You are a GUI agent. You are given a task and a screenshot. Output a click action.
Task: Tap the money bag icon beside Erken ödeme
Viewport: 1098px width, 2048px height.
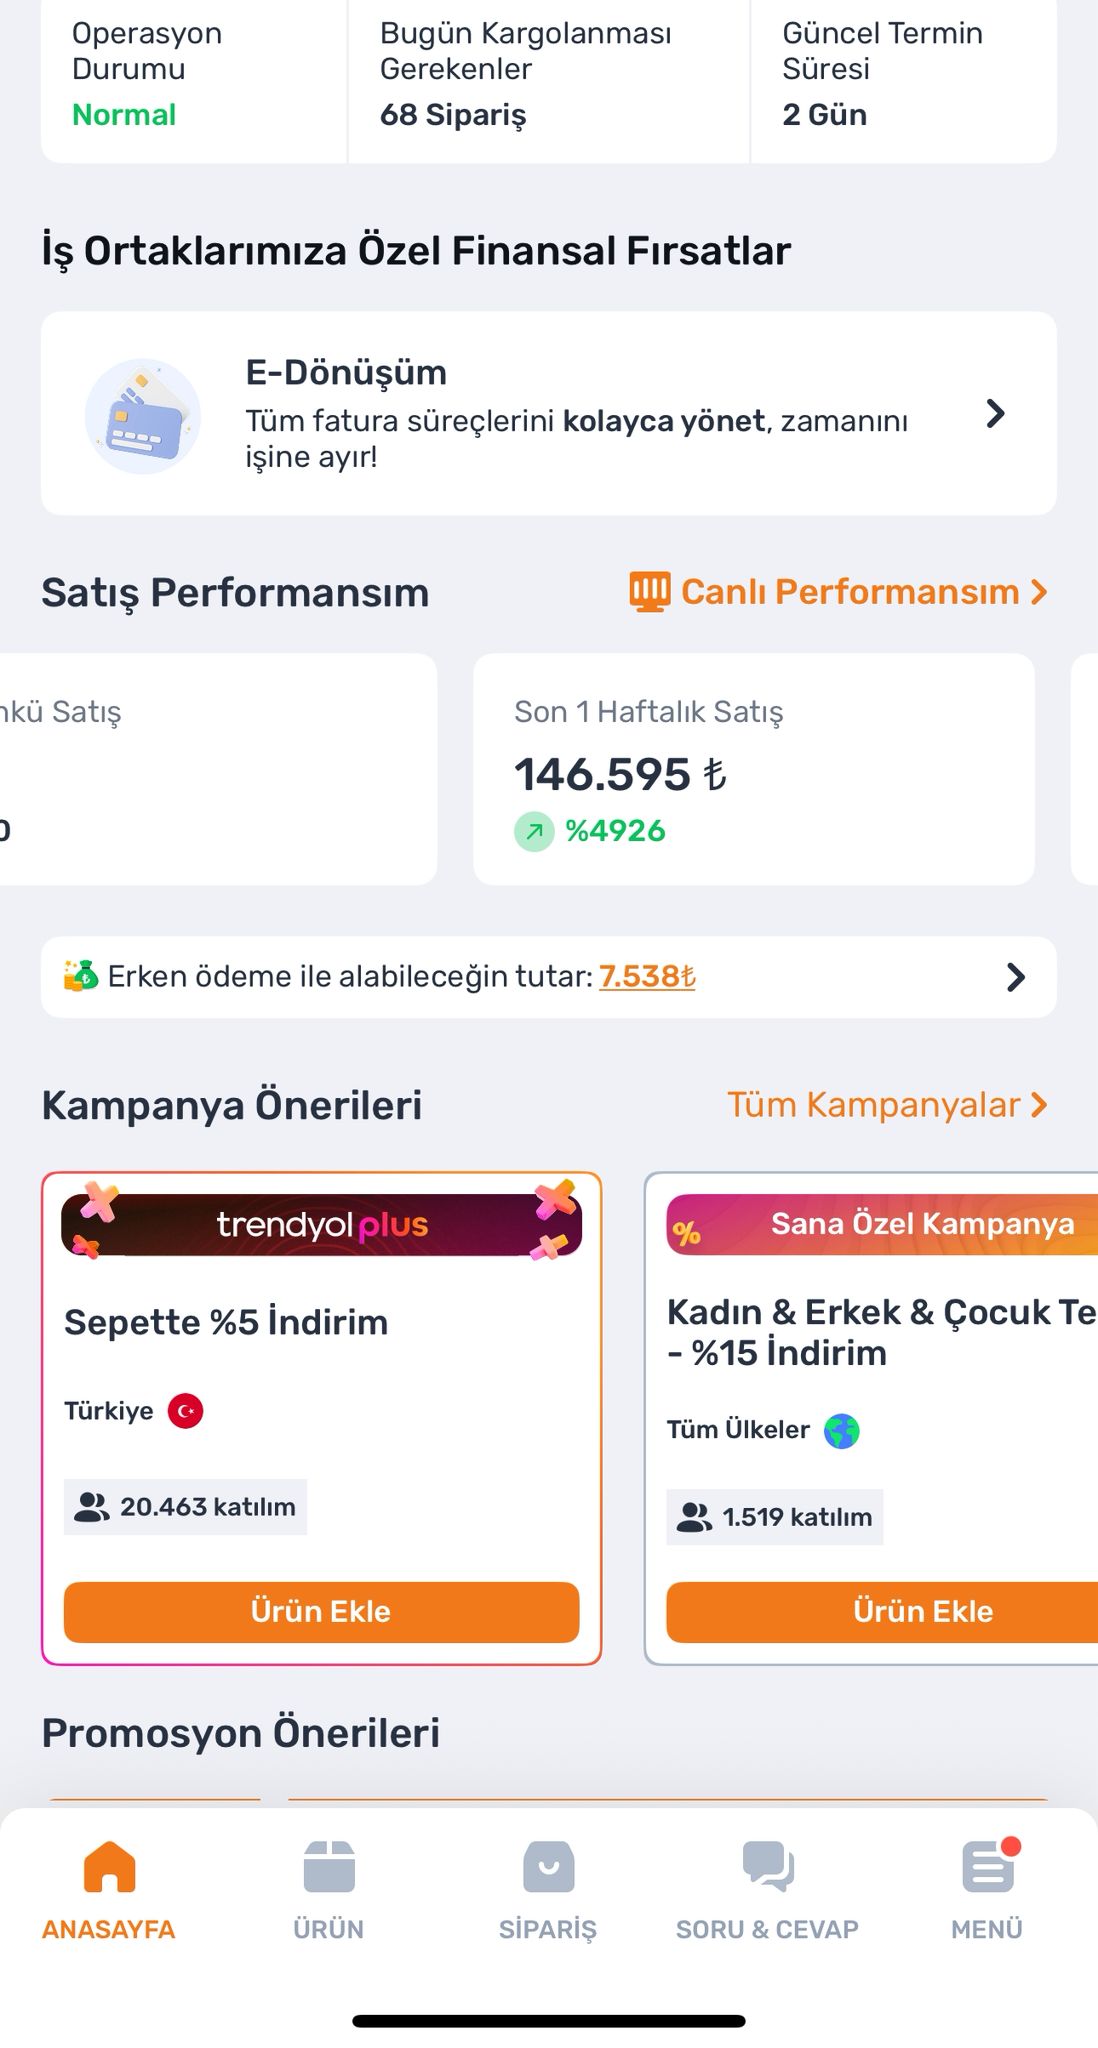pyautogui.click(x=80, y=975)
